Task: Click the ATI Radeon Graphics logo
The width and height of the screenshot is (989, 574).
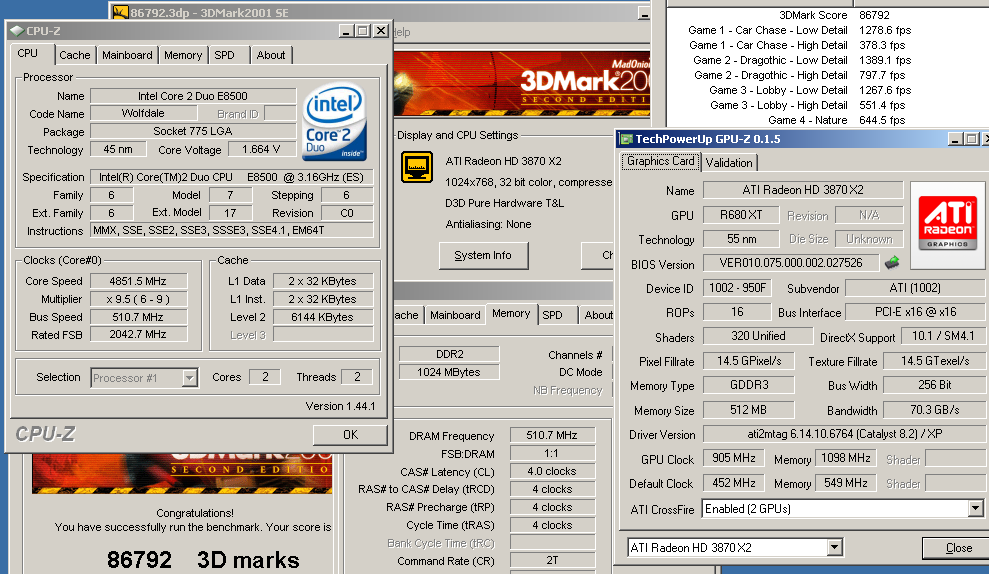Action: tap(947, 223)
